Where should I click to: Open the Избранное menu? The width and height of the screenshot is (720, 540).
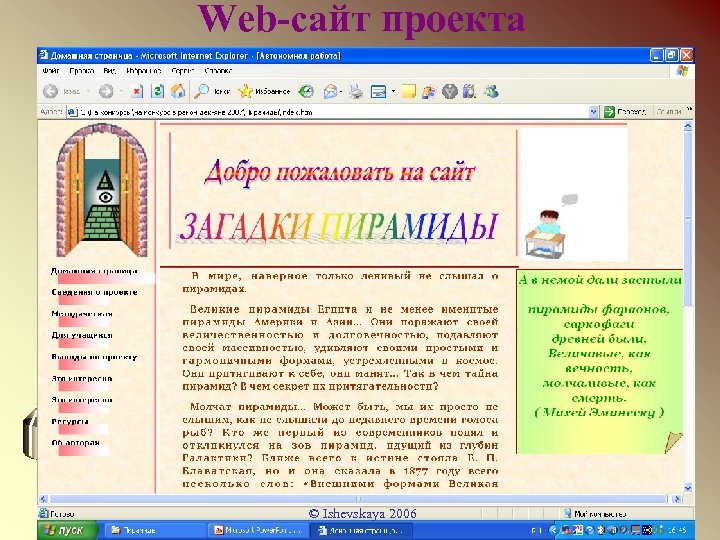(x=144, y=71)
